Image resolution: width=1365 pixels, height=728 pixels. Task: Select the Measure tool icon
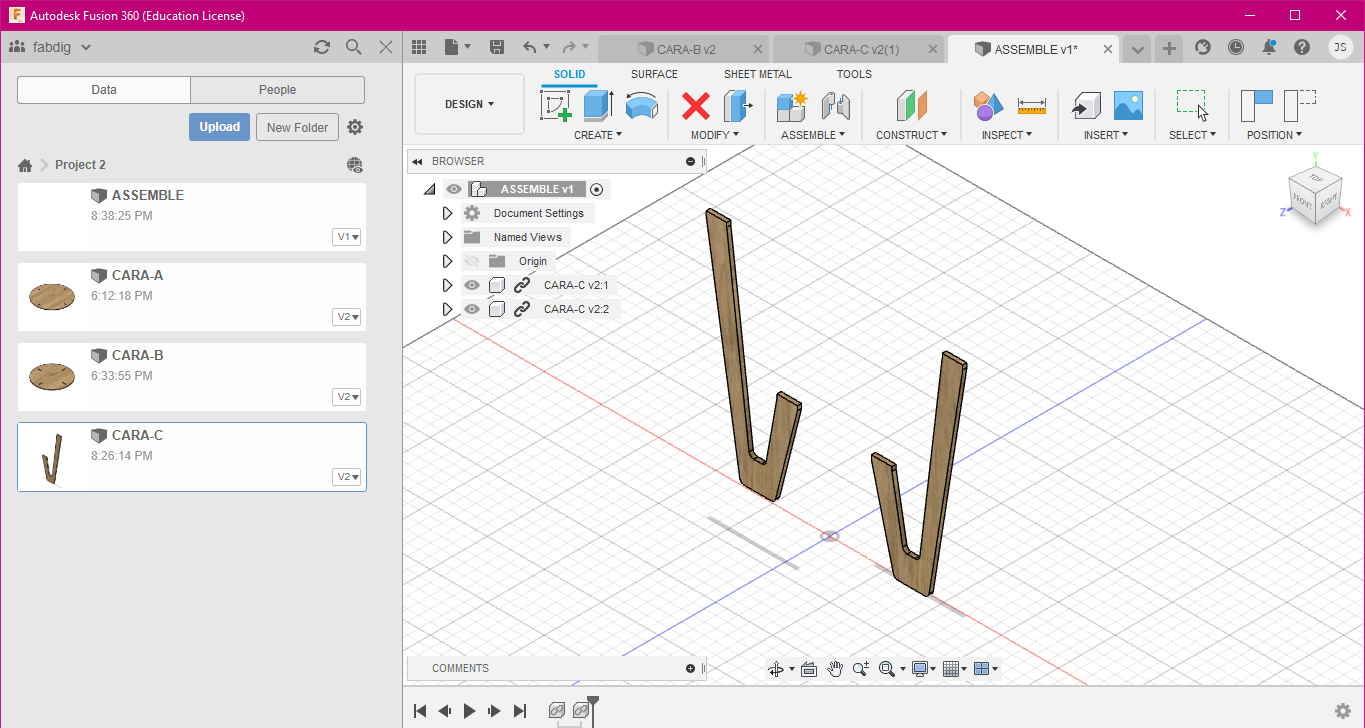click(1031, 105)
